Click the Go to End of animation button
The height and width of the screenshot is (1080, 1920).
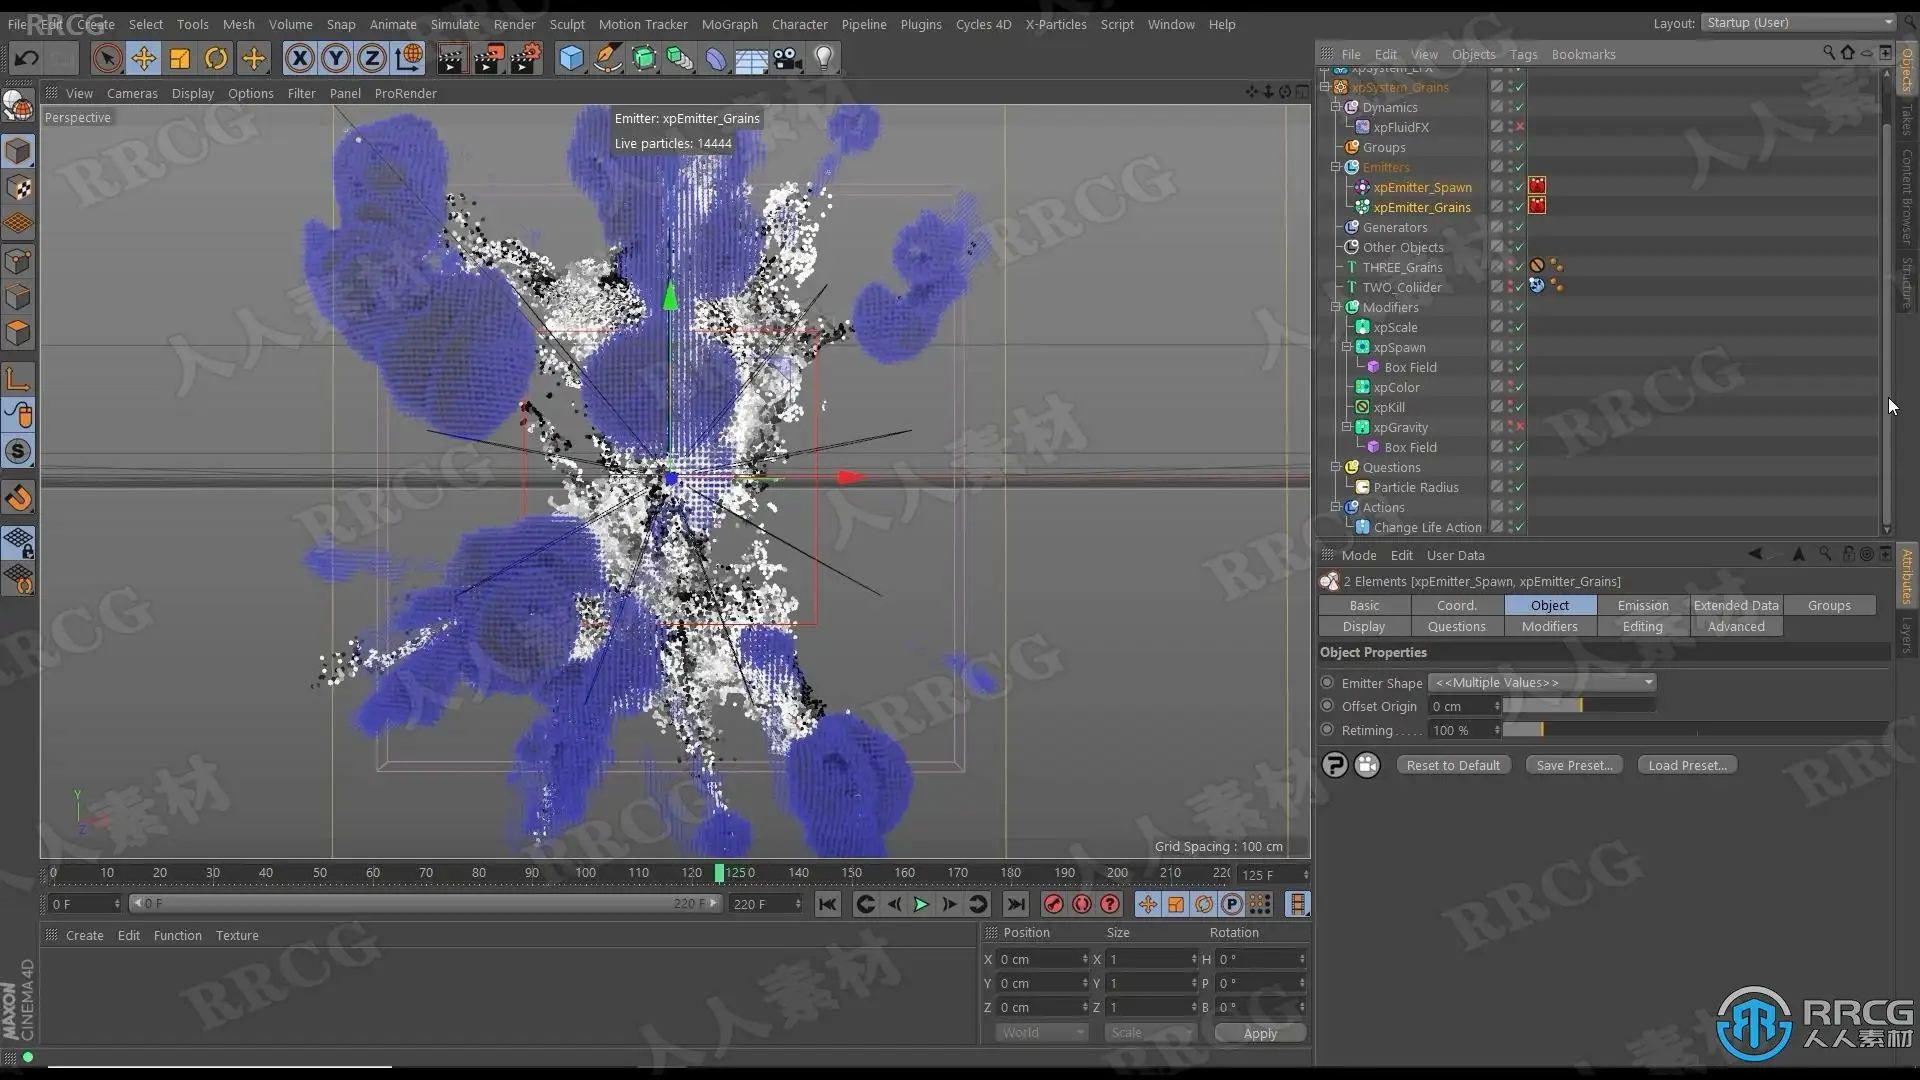click(x=1015, y=904)
